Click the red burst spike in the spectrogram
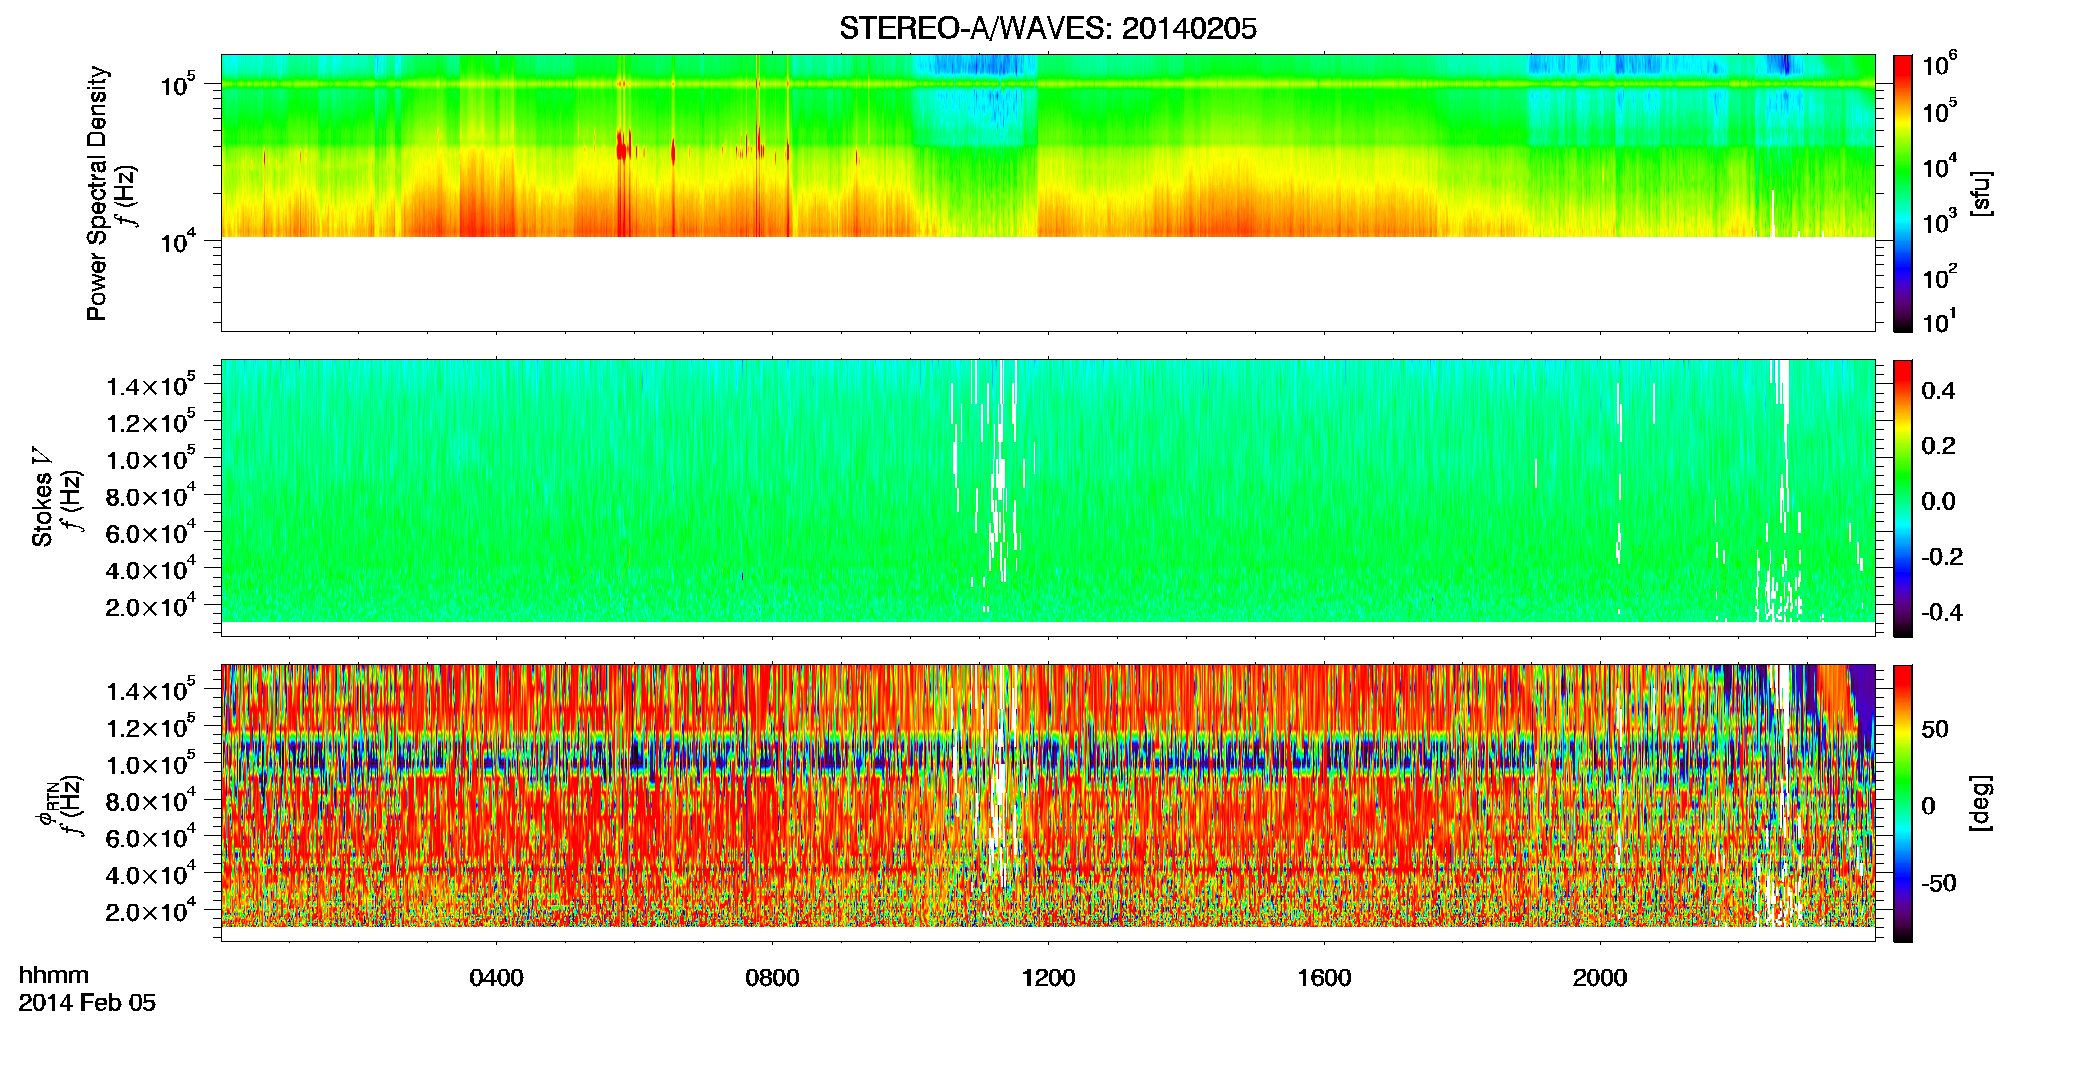Image resolution: width=2096 pixels, height=1080 pixels. tap(622, 150)
